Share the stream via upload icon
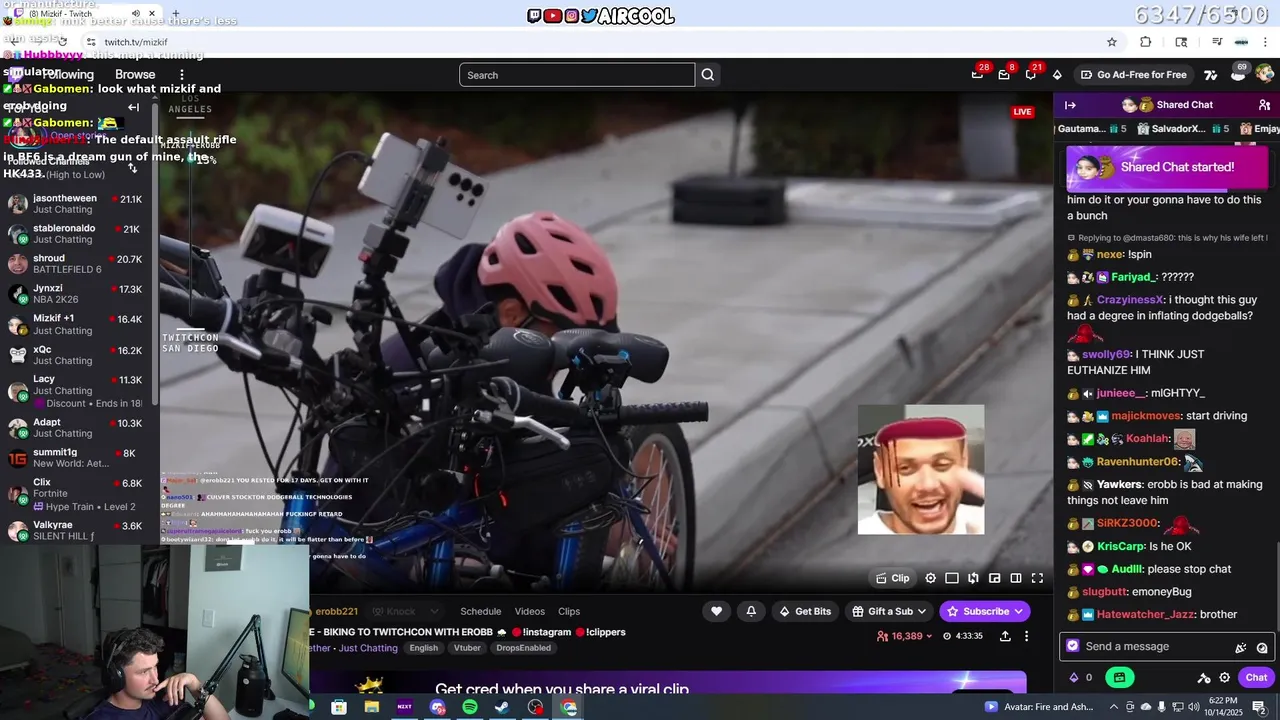This screenshot has height=720, width=1280. pyautogui.click(x=1005, y=636)
